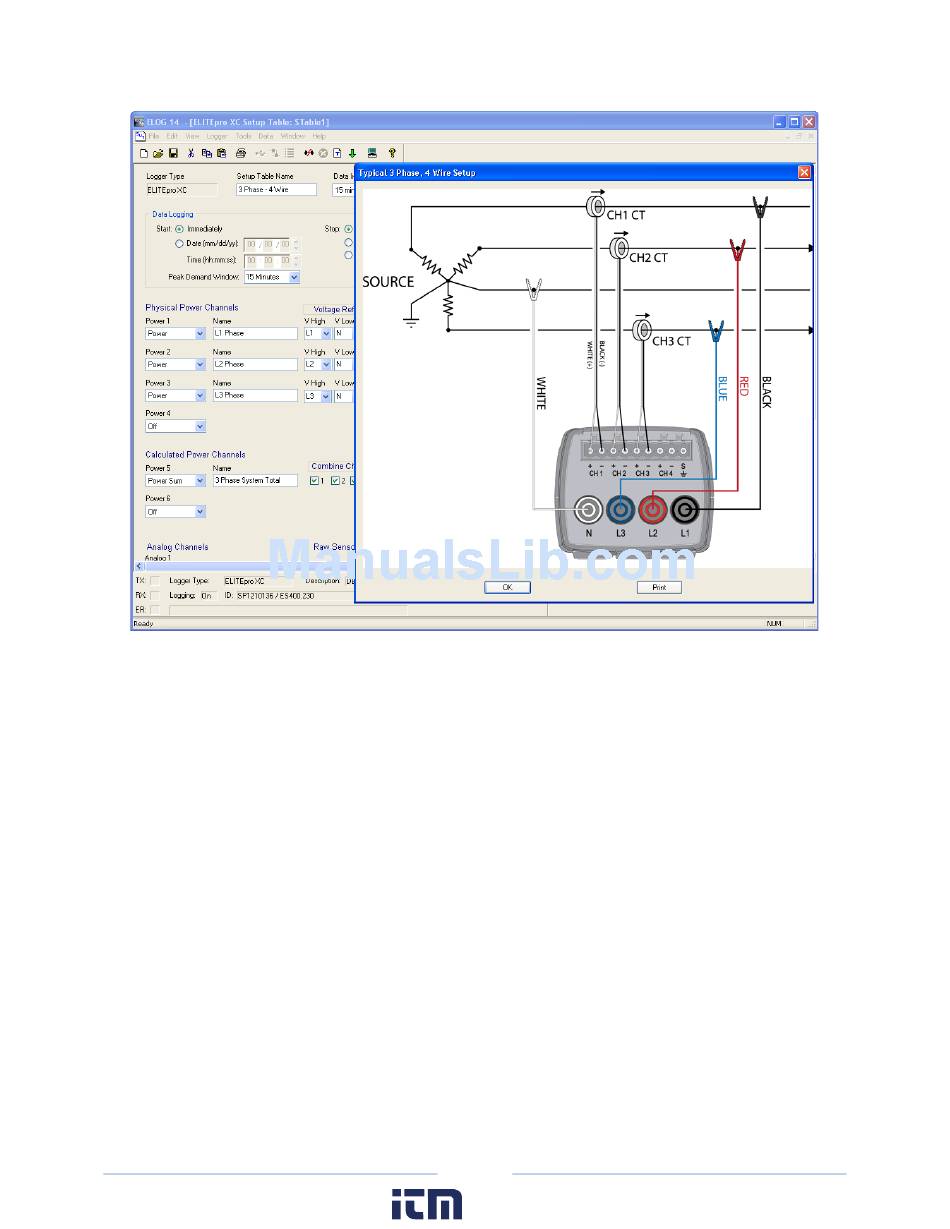Image resolution: width=950 pixels, height=1229 pixels.
Task: Click the Print button in the dialog
Action: point(659,587)
